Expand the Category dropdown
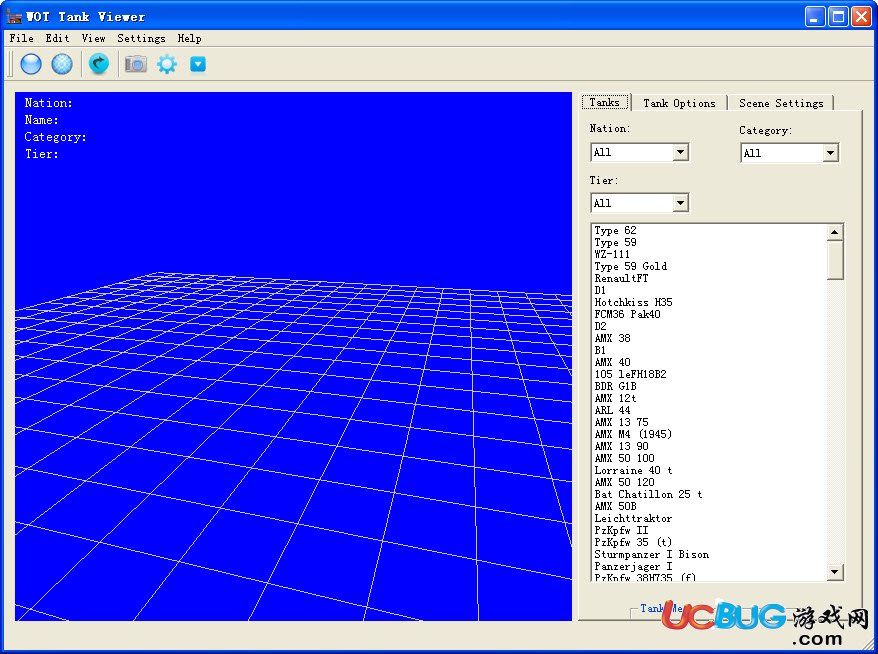This screenshot has height=654, width=878. point(830,153)
